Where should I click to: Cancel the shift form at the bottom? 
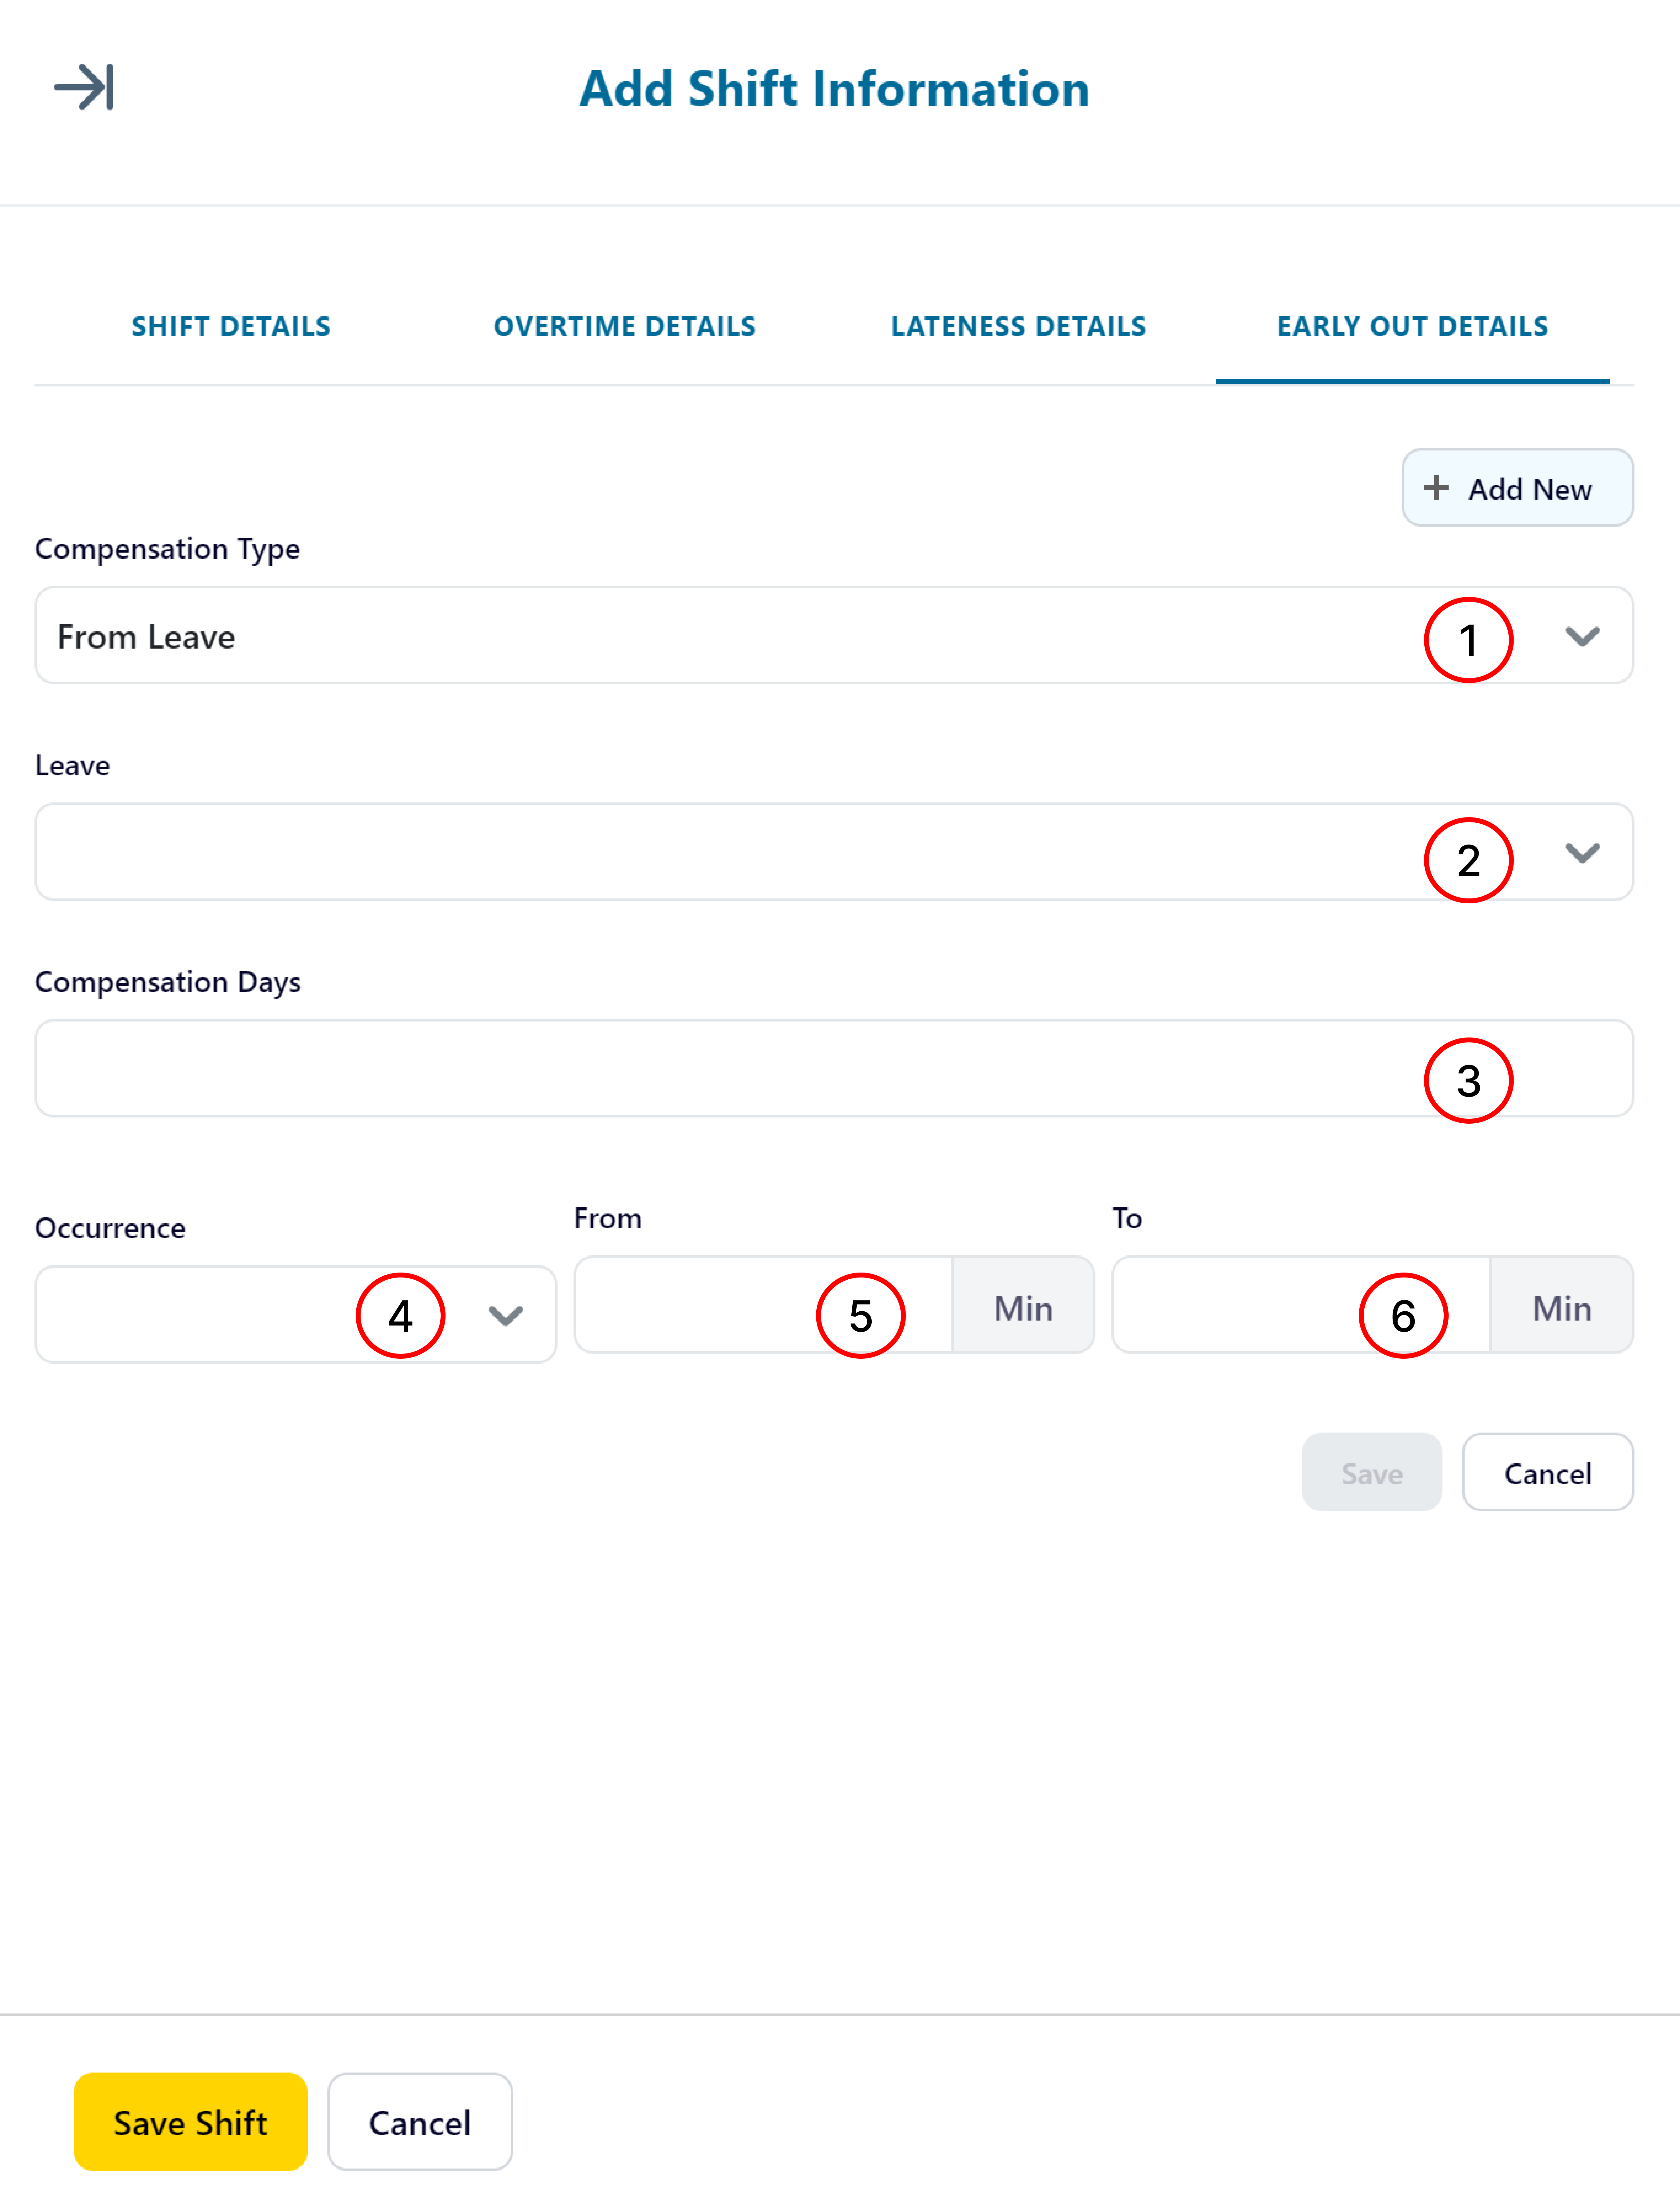point(420,2122)
